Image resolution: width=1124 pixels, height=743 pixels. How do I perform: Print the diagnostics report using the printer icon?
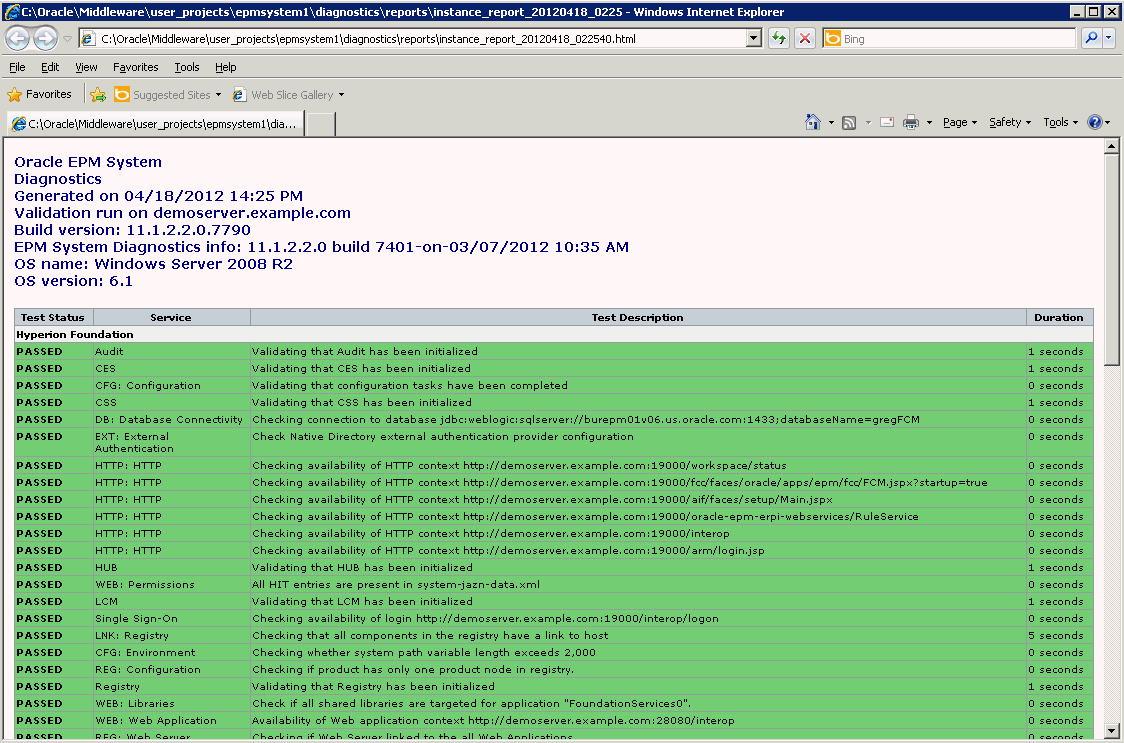[x=909, y=121]
